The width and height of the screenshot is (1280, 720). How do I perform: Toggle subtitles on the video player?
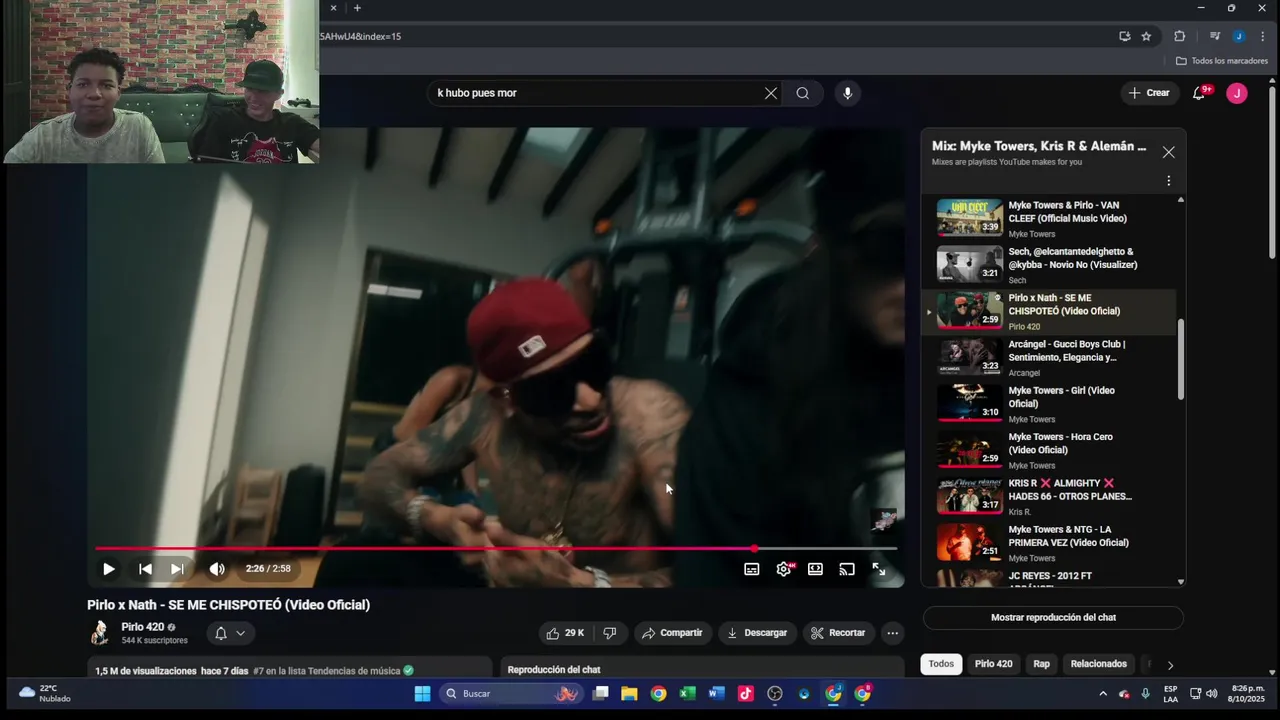click(x=751, y=569)
